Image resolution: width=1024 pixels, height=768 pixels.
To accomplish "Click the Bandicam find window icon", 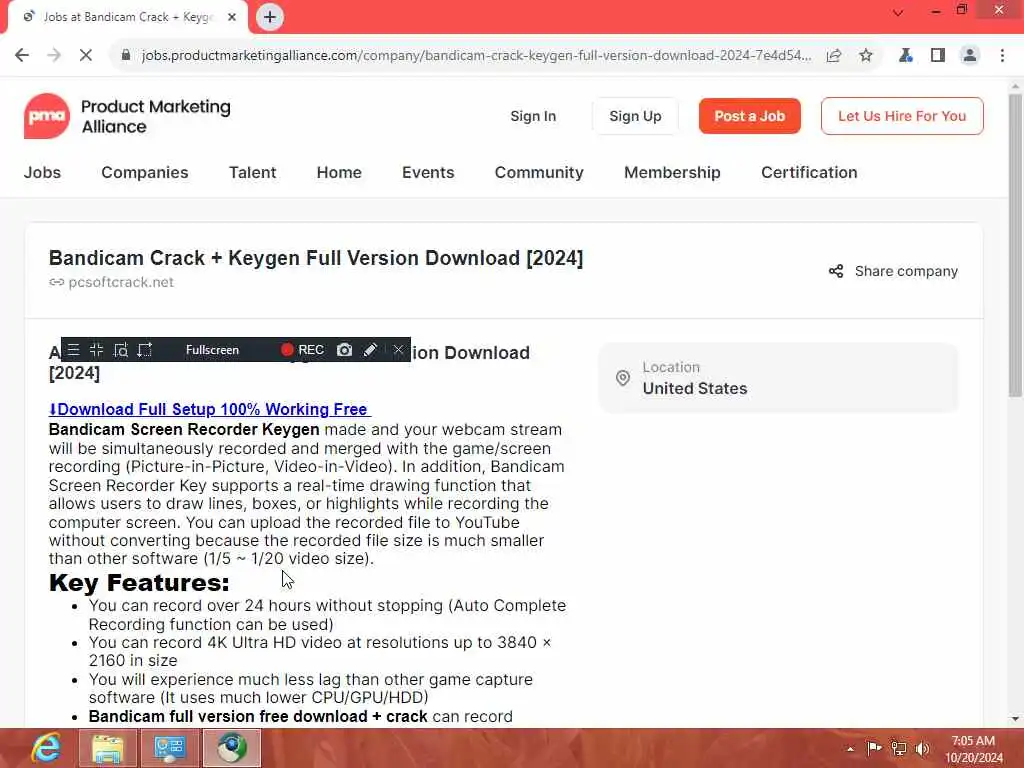I will 121,350.
